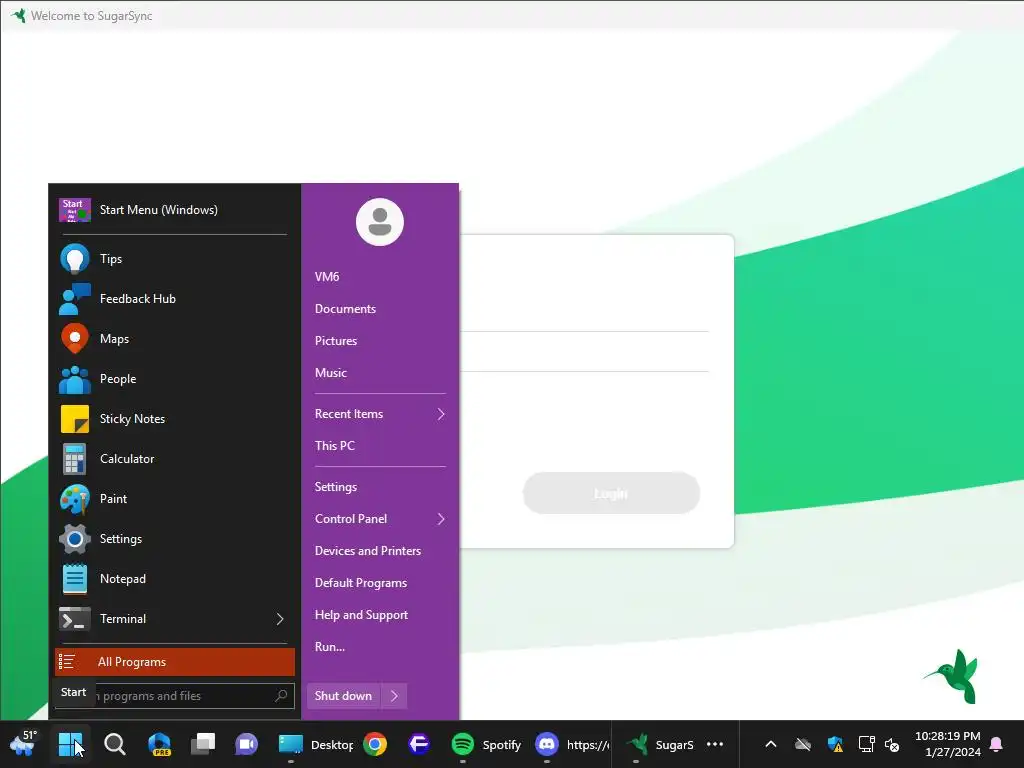Open Tips app icon in Start menu

pyautogui.click(x=74, y=259)
